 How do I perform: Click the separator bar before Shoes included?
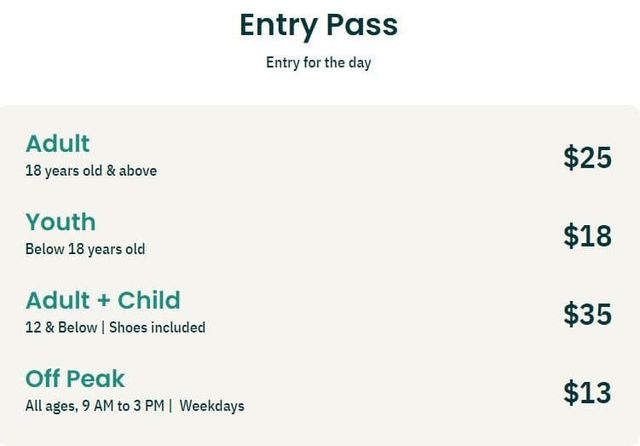pos(103,328)
